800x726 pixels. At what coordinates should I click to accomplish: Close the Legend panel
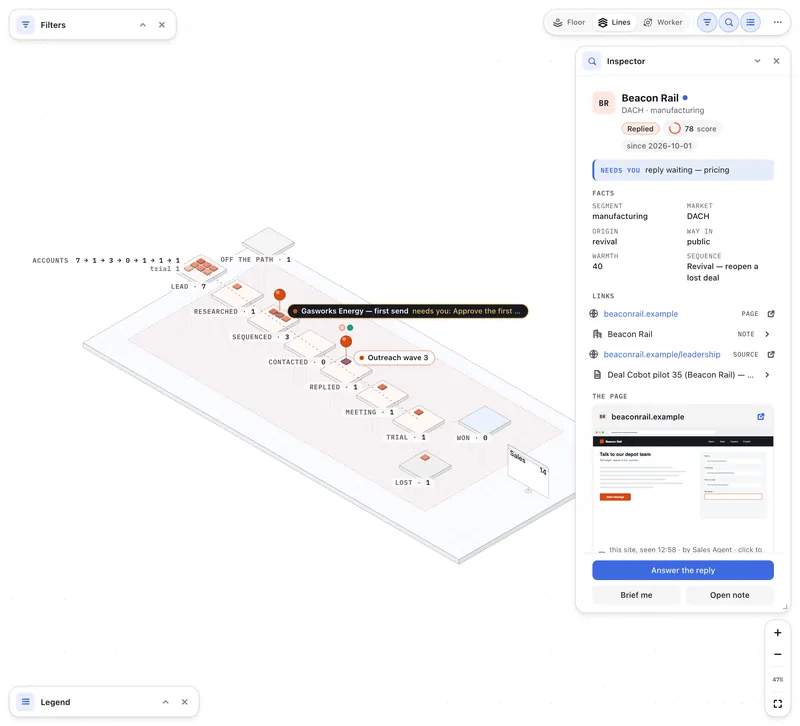coord(185,702)
